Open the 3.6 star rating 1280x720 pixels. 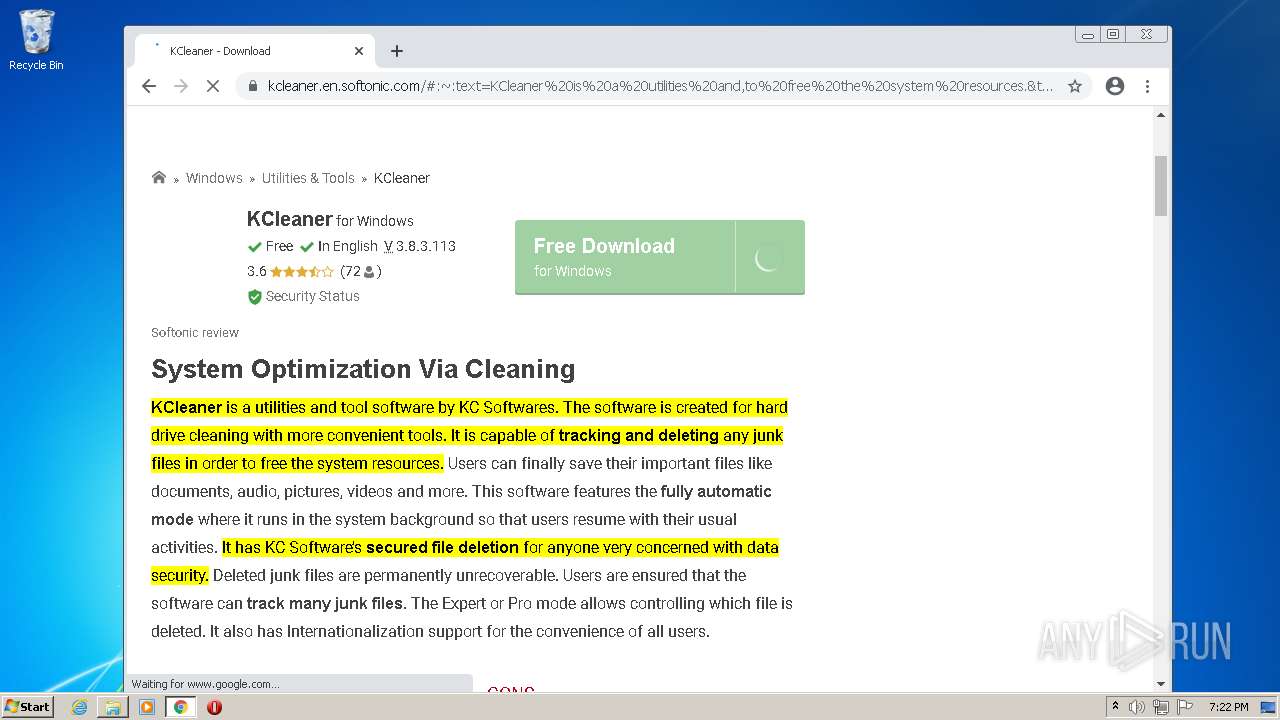tap(290, 271)
